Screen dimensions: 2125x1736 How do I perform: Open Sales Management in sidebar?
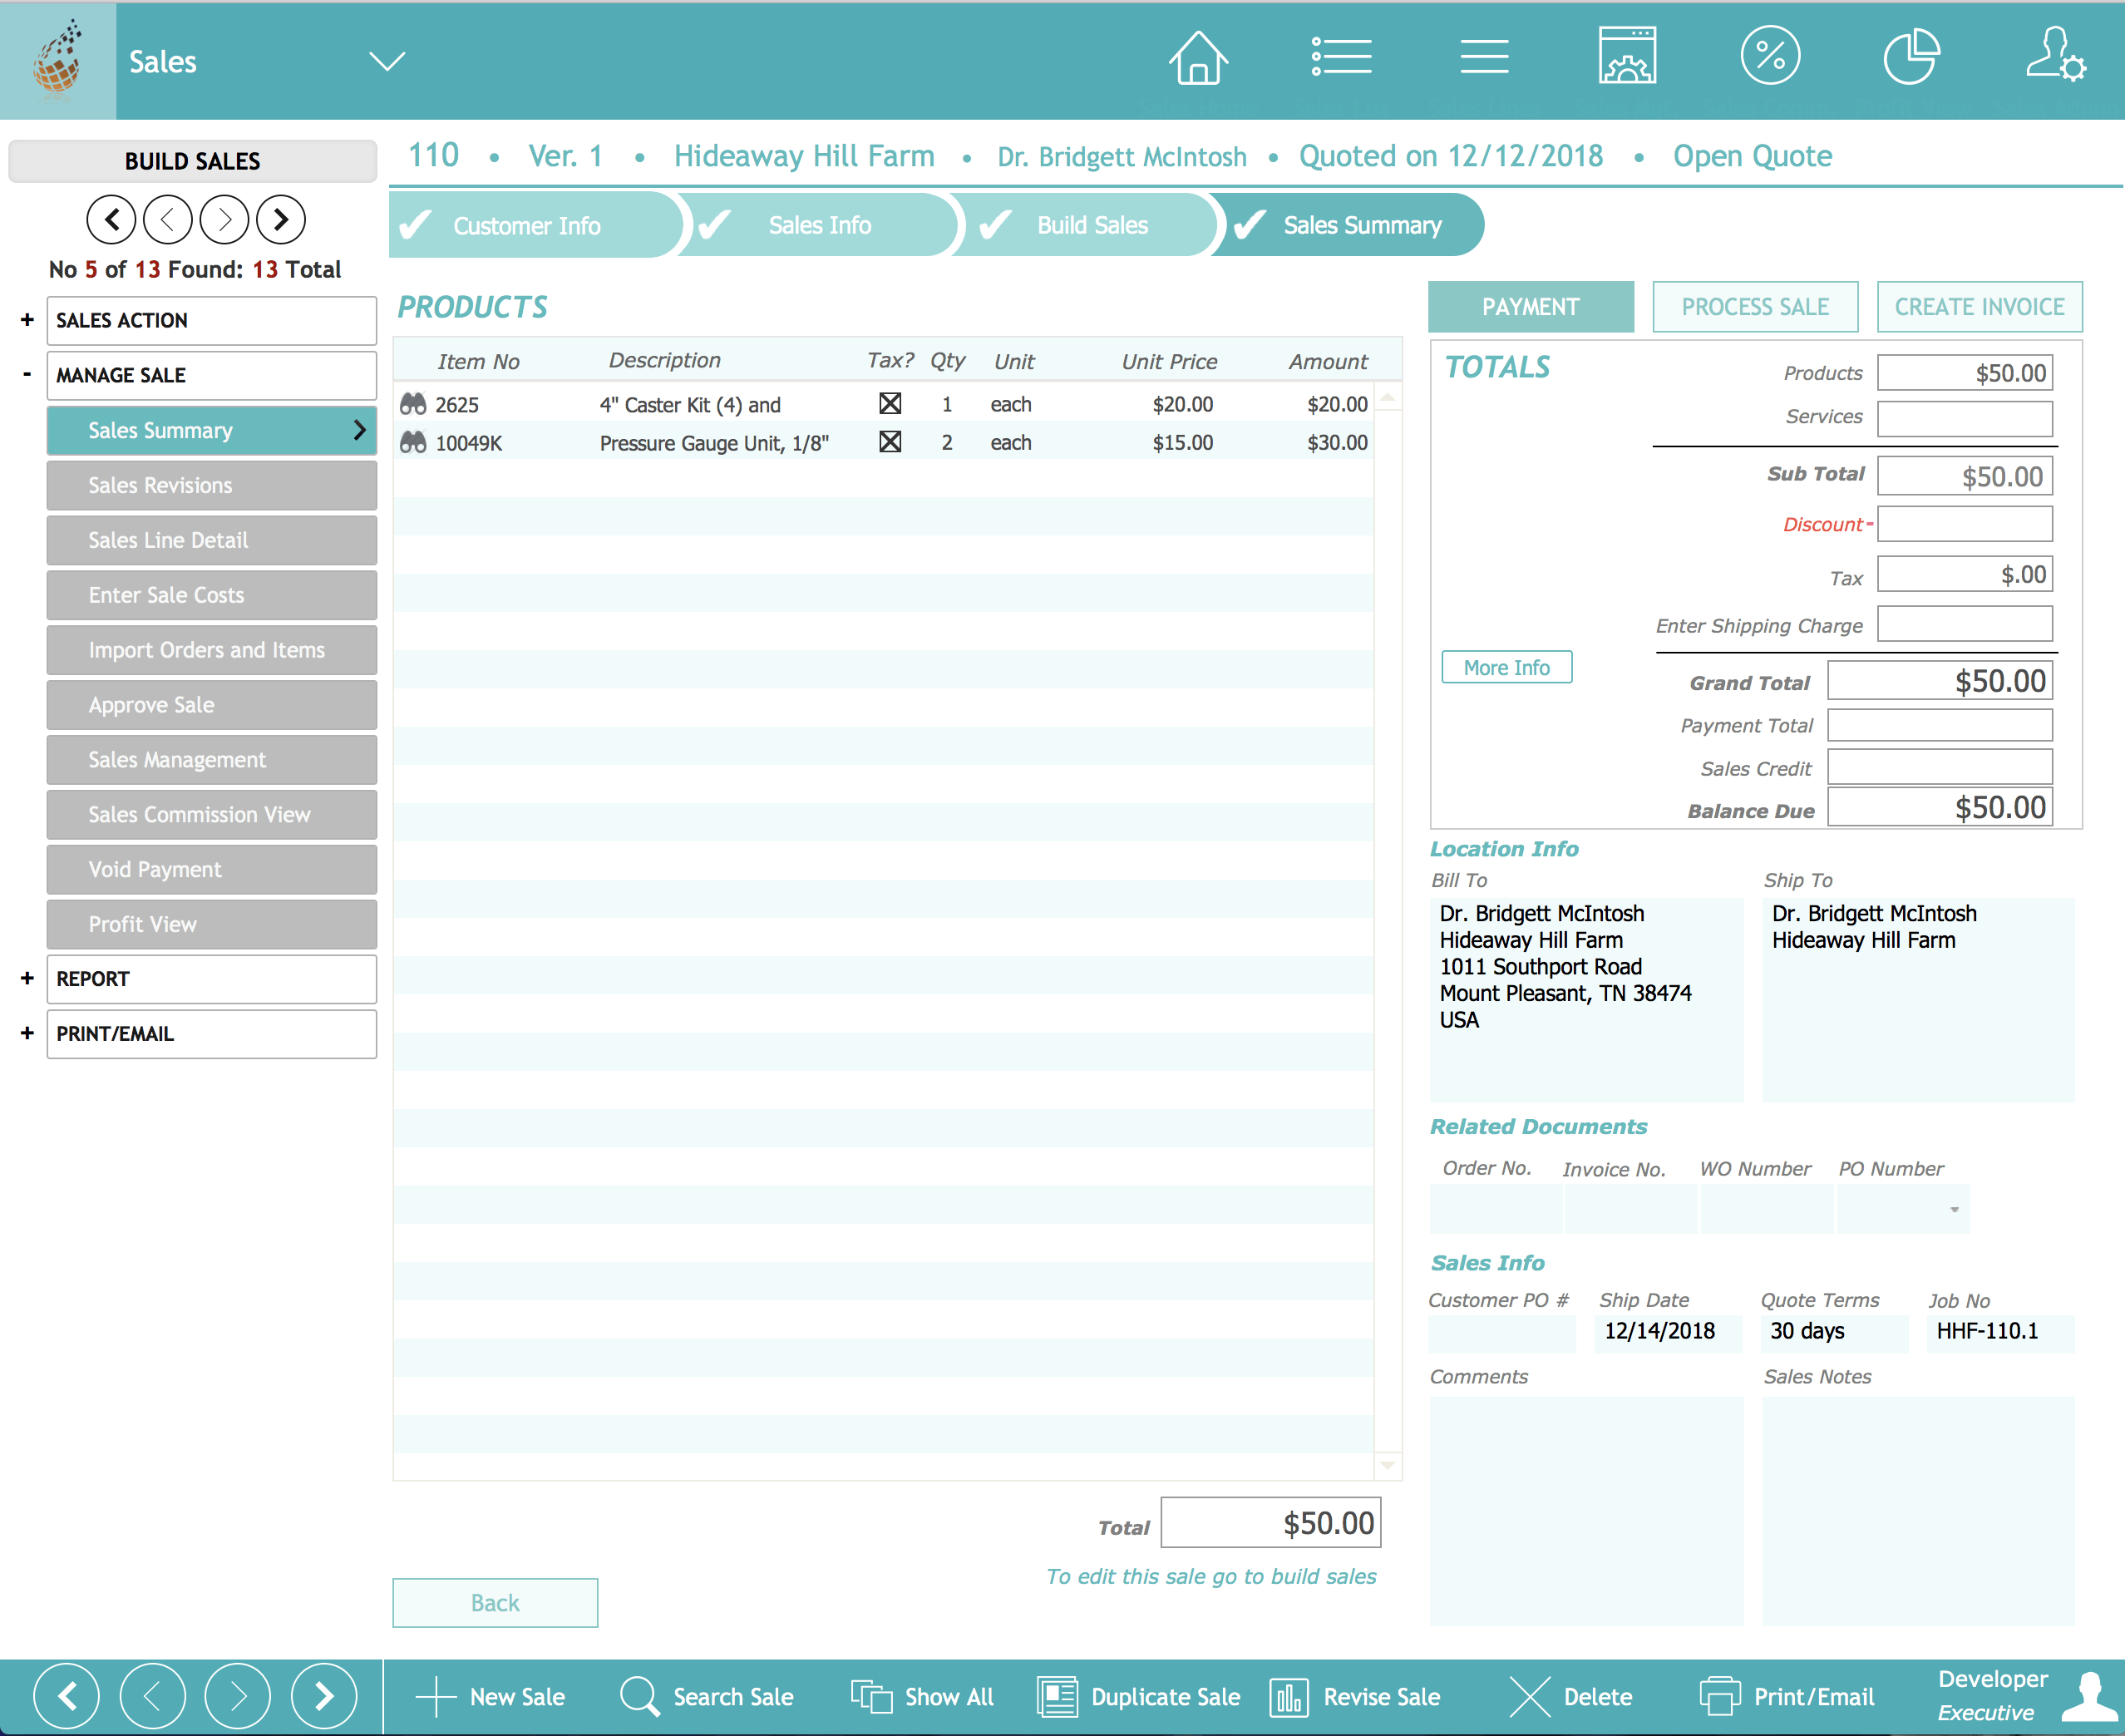(212, 760)
